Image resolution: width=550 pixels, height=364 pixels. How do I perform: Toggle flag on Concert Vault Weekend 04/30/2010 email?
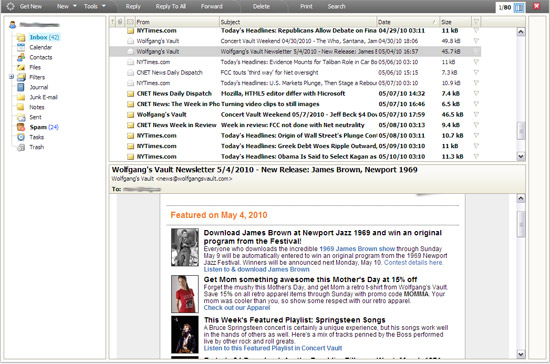[x=476, y=41]
